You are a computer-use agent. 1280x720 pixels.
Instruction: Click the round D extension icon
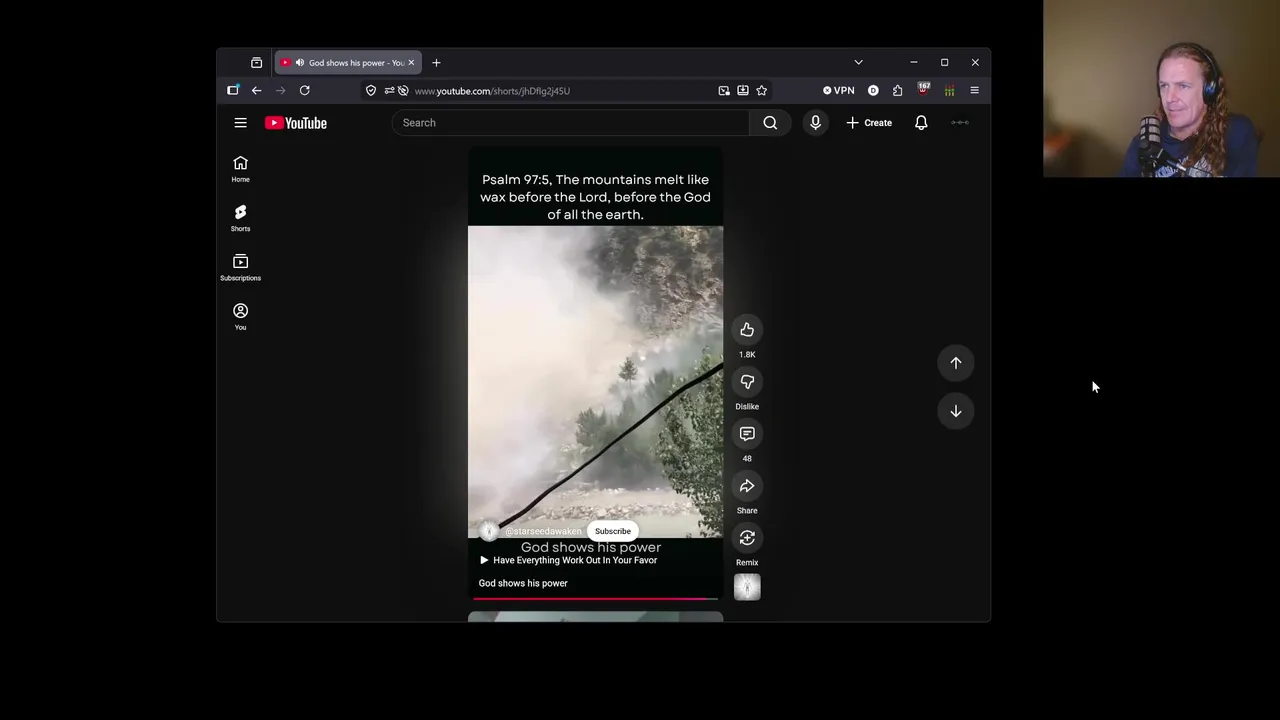coord(873,90)
